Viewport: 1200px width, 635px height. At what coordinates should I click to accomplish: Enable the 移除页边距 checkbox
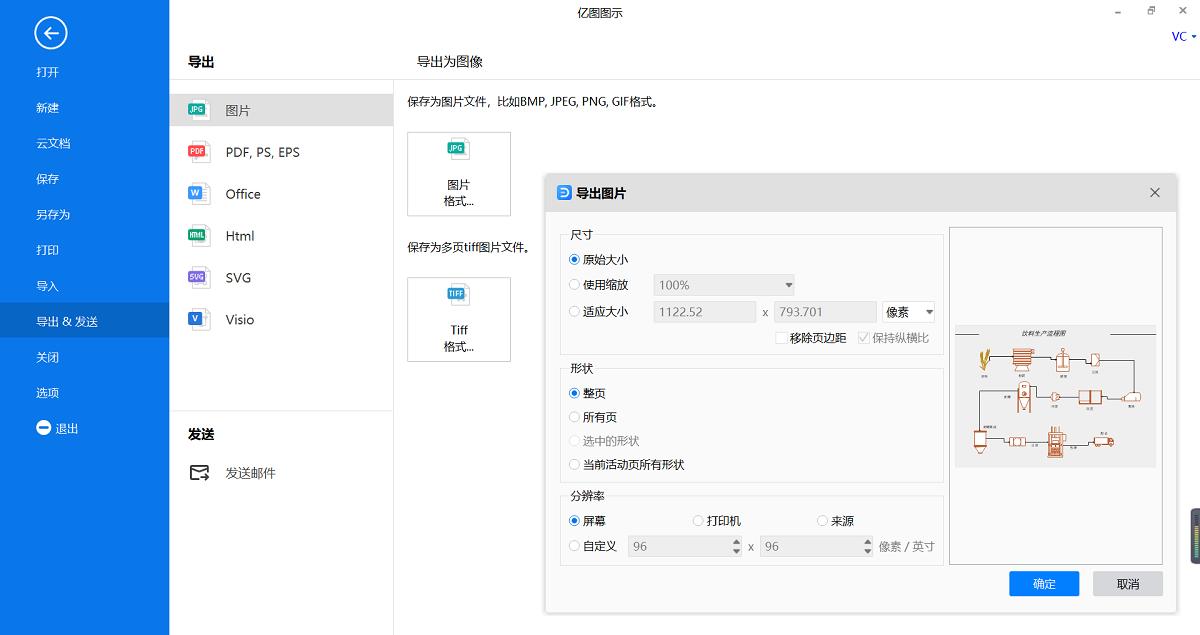780,338
